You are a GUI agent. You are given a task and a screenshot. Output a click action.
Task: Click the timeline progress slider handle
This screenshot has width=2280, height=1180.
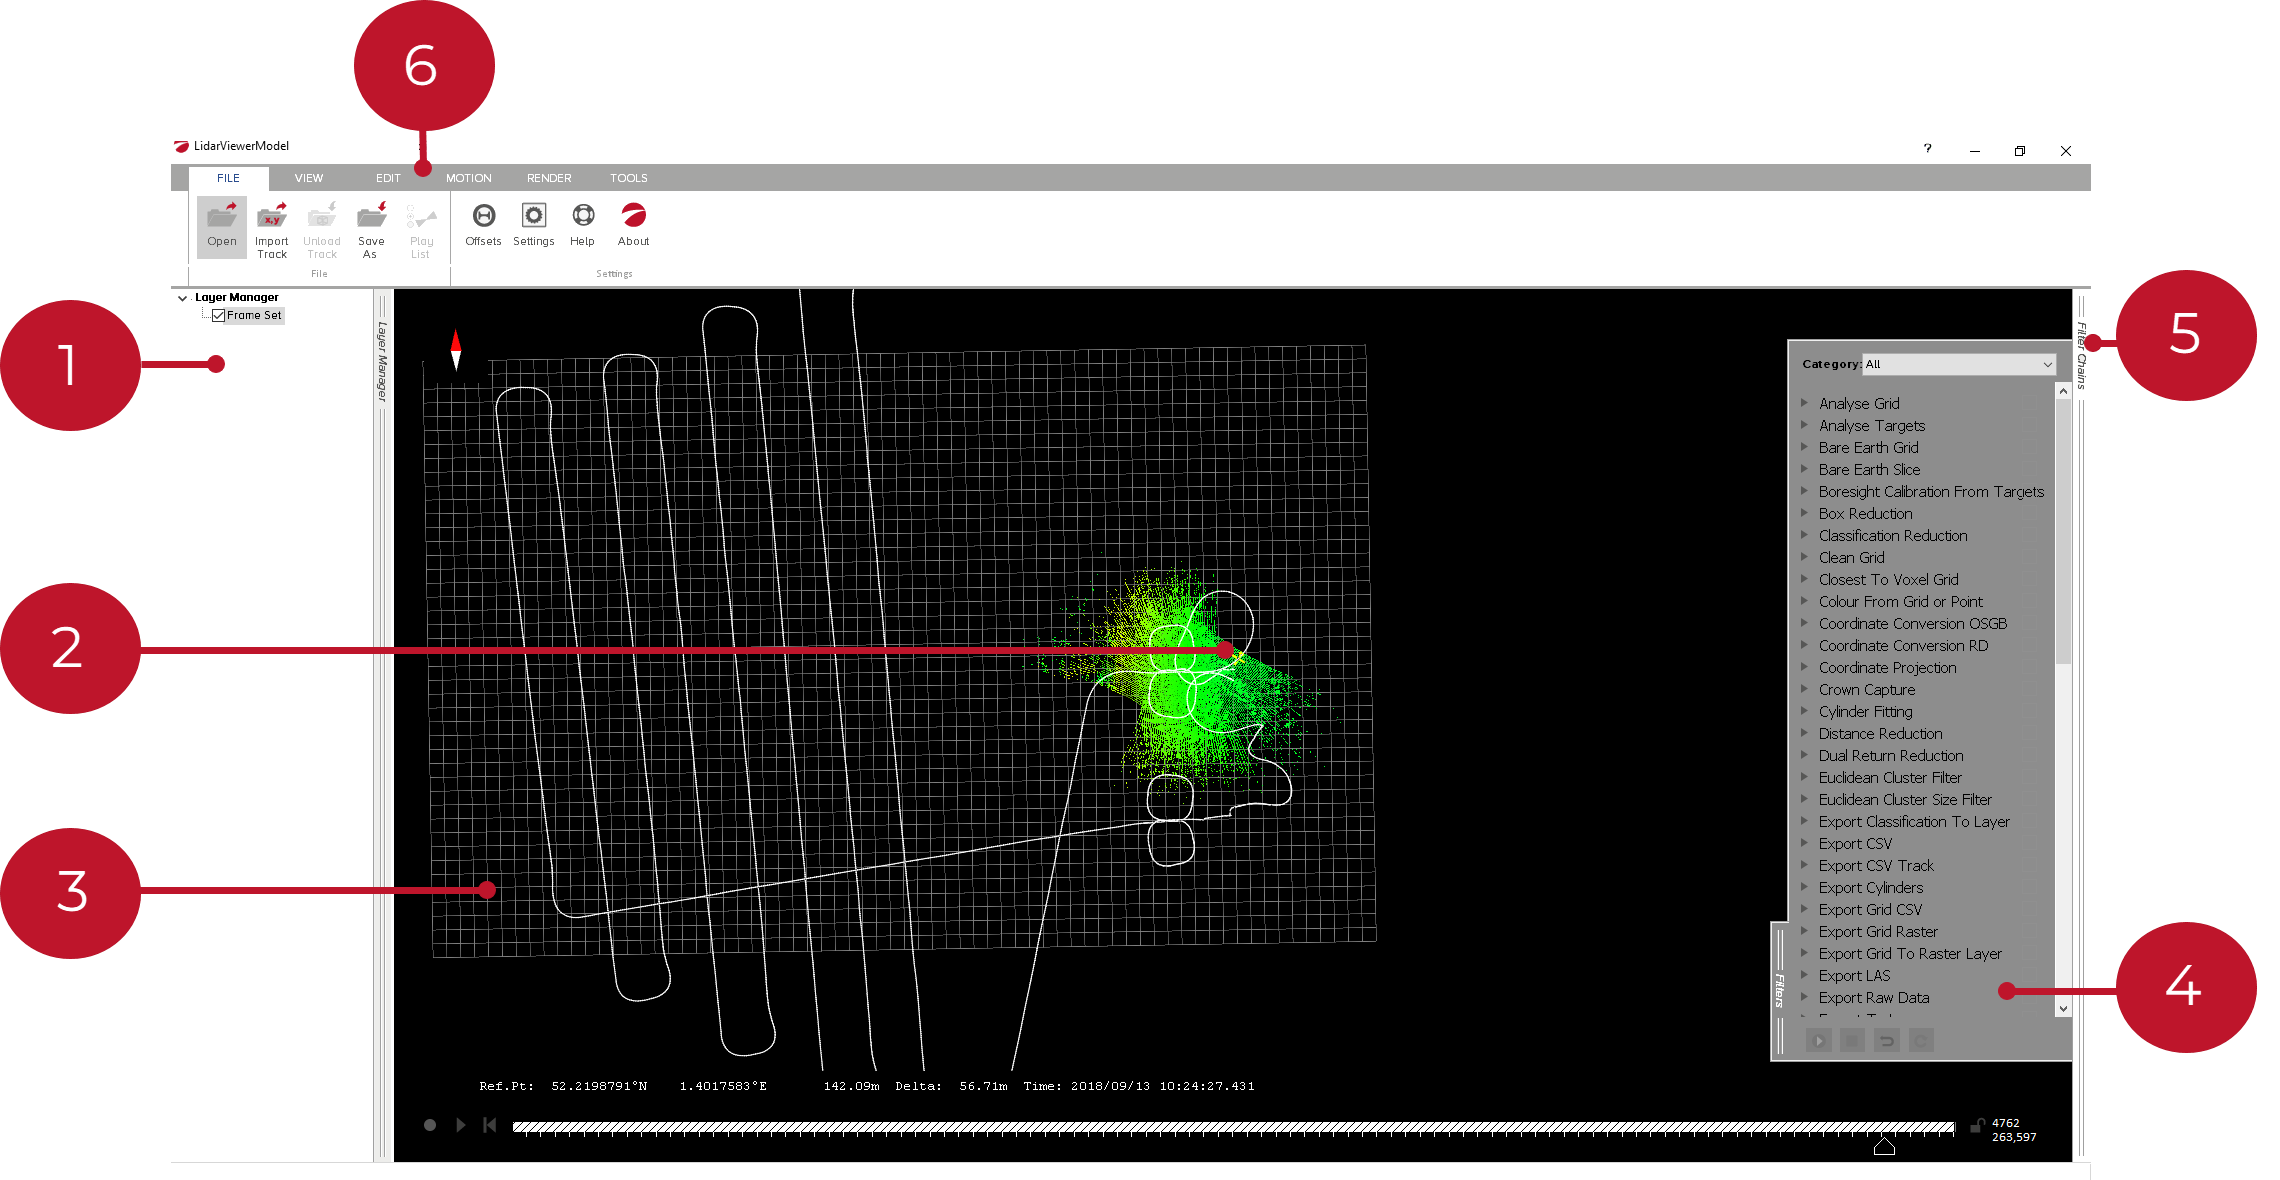pyautogui.click(x=1884, y=1146)
